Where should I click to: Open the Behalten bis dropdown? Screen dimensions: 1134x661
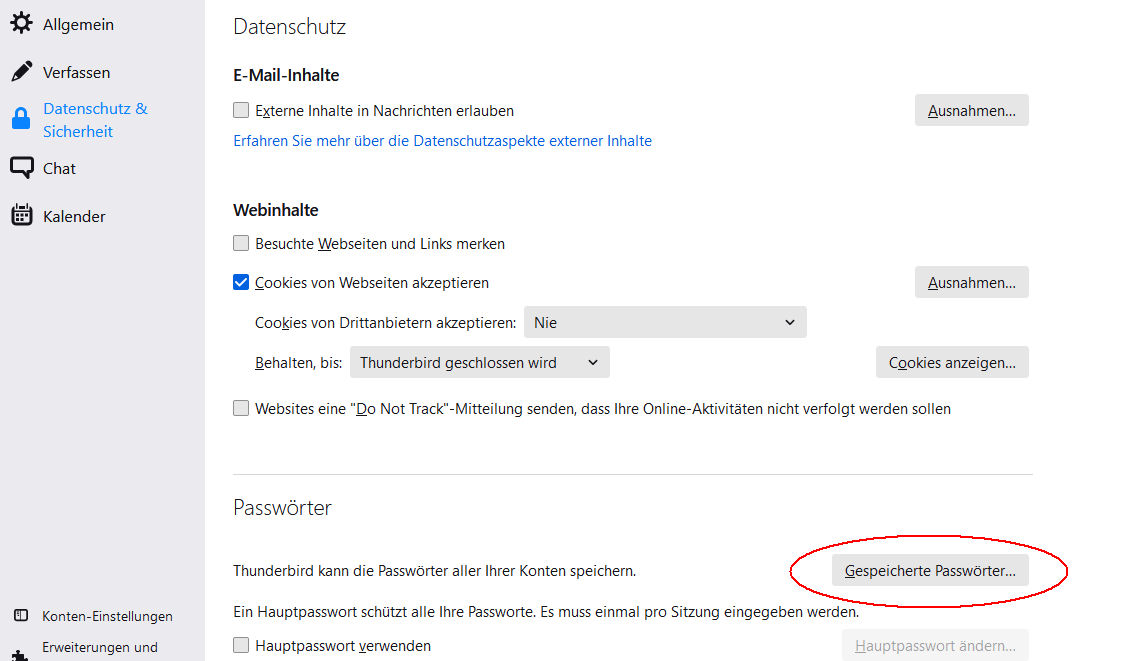tap(479, 362)
